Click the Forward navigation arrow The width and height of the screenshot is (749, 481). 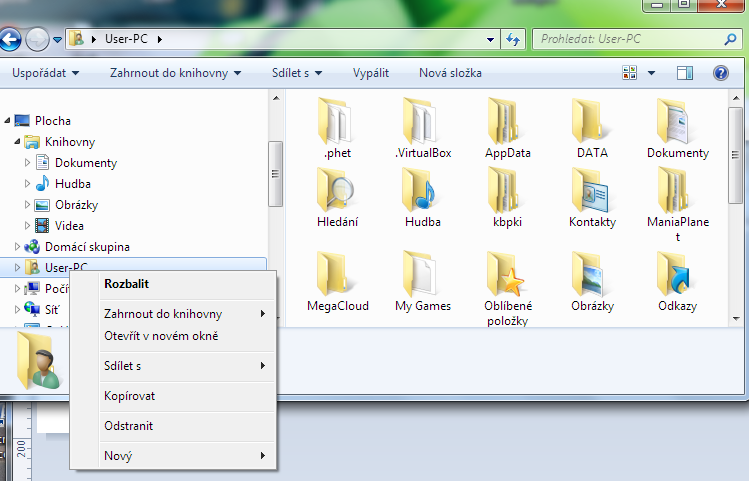[37, 39]
